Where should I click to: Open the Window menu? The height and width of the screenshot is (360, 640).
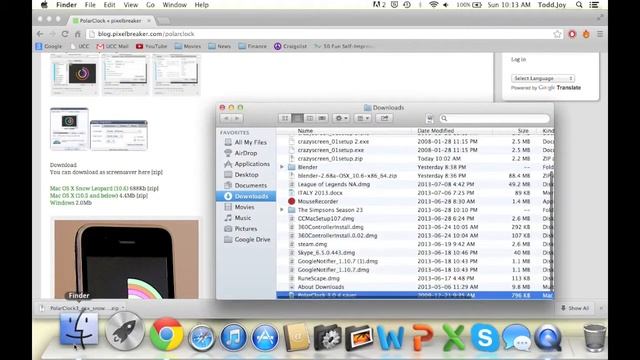(x=174, y=5)
